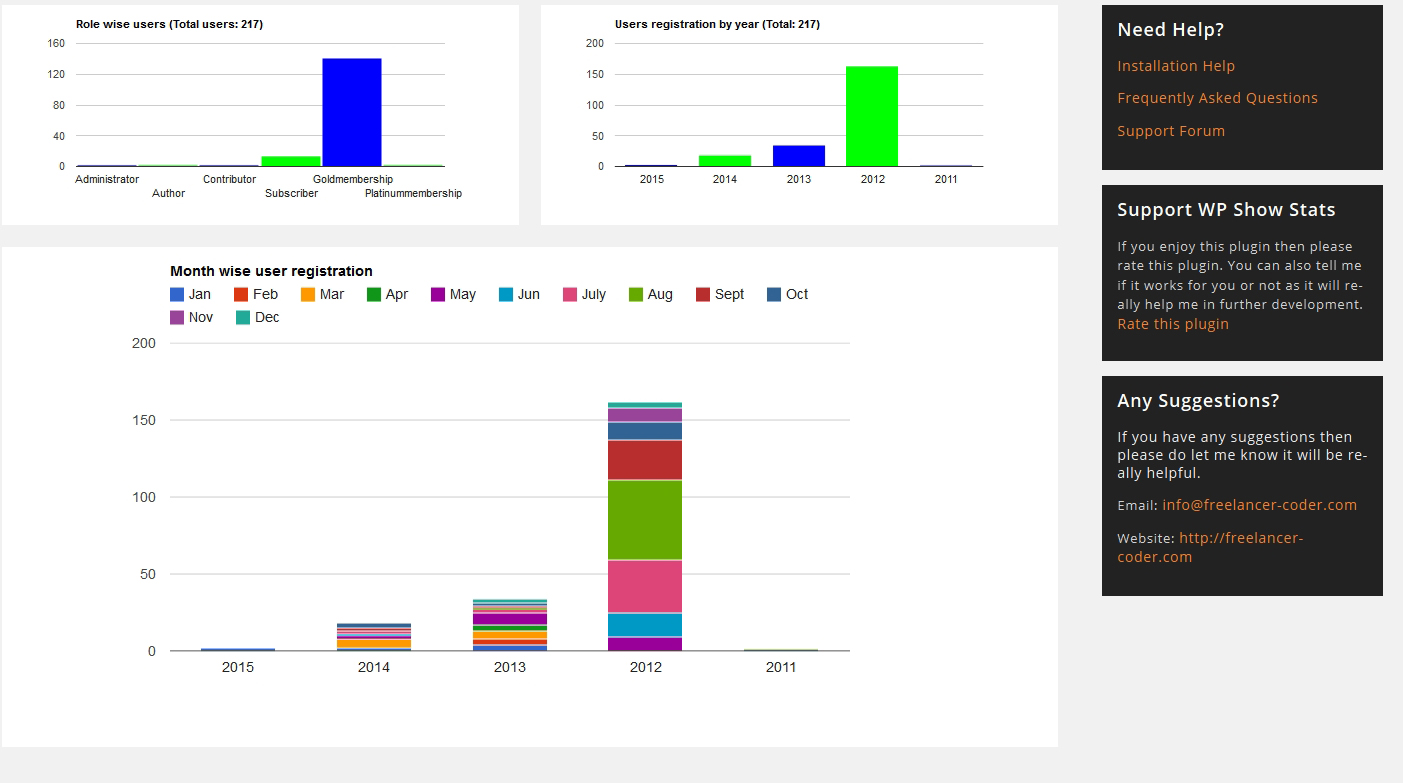This screenshot has height=783, width=1403.
Task: Click the May legend color swatch
Action: 438,294
